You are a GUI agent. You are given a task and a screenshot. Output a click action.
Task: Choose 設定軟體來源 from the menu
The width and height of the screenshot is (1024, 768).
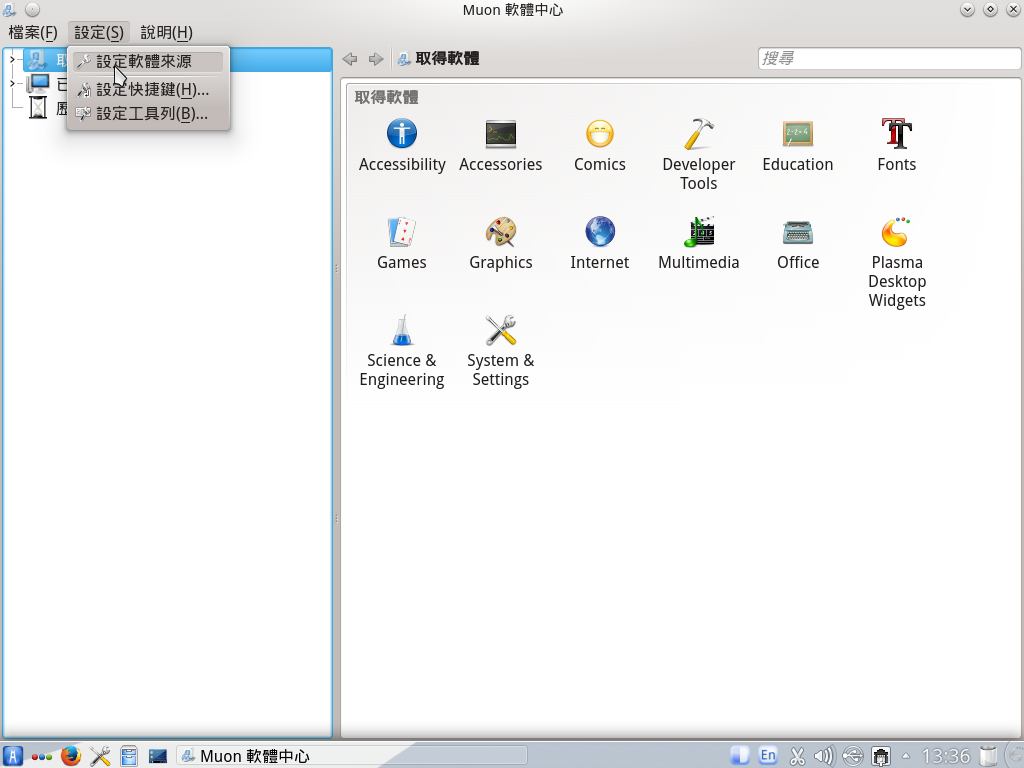point(144,62)
